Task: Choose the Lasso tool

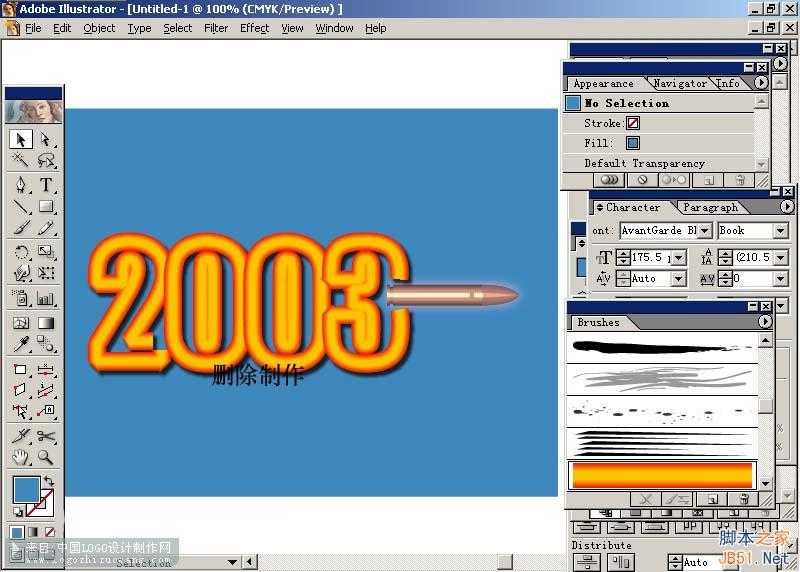Action: [46, 160]
